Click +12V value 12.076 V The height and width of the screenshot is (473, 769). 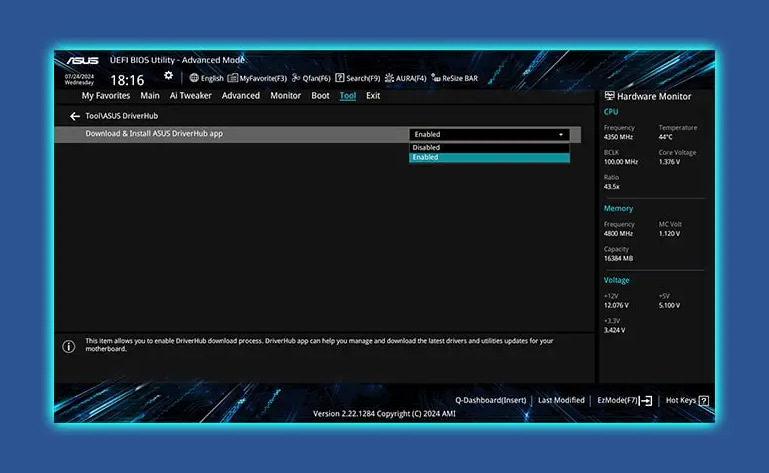pyautogui.click(x=616, y=305)
